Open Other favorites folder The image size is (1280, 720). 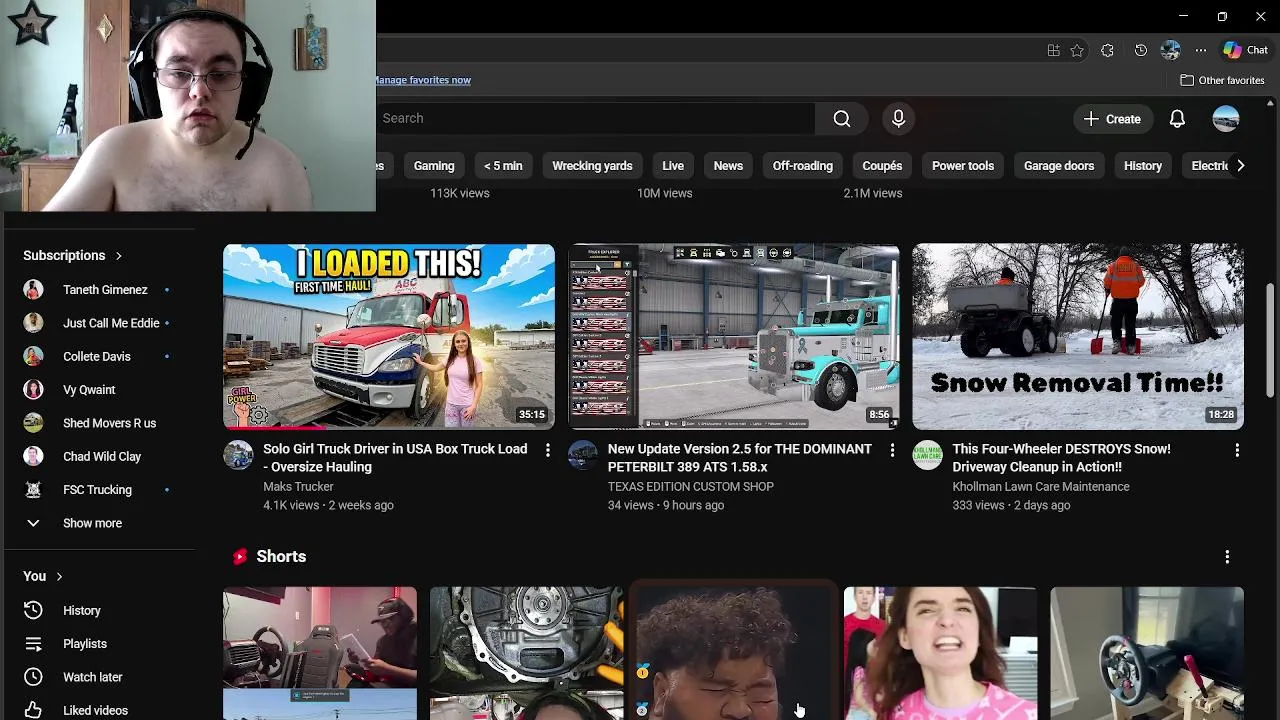click(x=1222, y=80)
